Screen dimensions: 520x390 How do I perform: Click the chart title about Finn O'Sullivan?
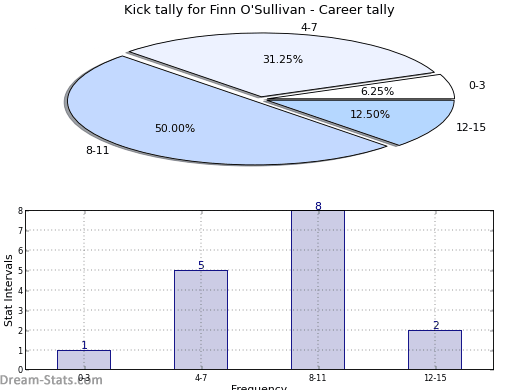[x=259, y=10]
